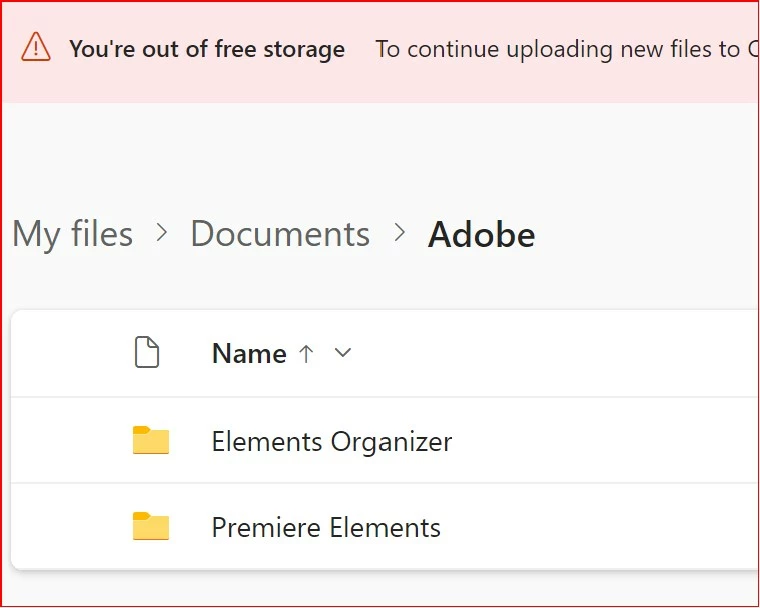Viewport: 760px width, 608px height.
Task: Click the warning triangle icon in storage banner
Action: [36, 47]
